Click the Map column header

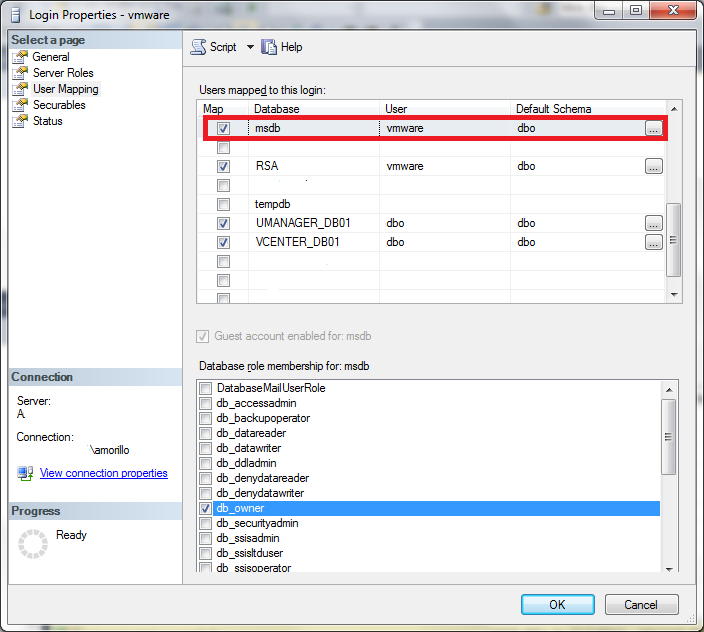click(223, 109)
